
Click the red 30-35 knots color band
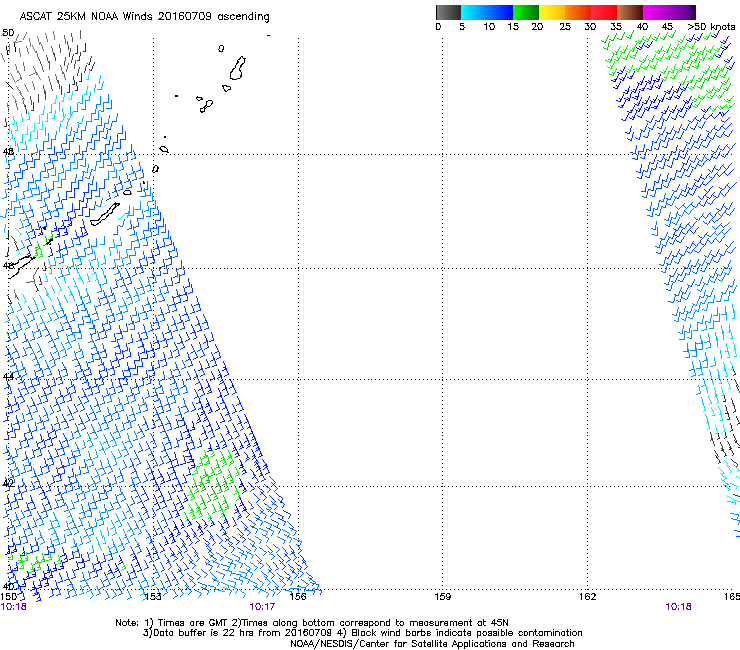(x=604, y=12)
